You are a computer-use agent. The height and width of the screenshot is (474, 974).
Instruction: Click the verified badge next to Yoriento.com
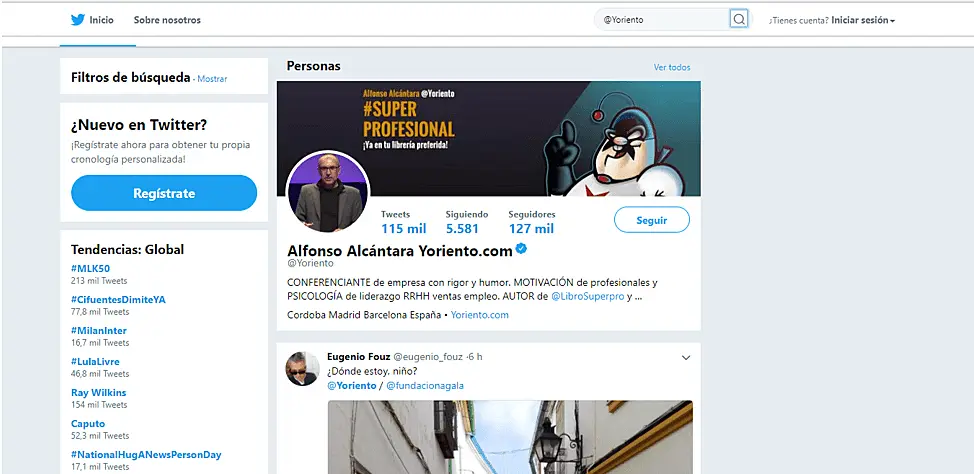point(521,249)
